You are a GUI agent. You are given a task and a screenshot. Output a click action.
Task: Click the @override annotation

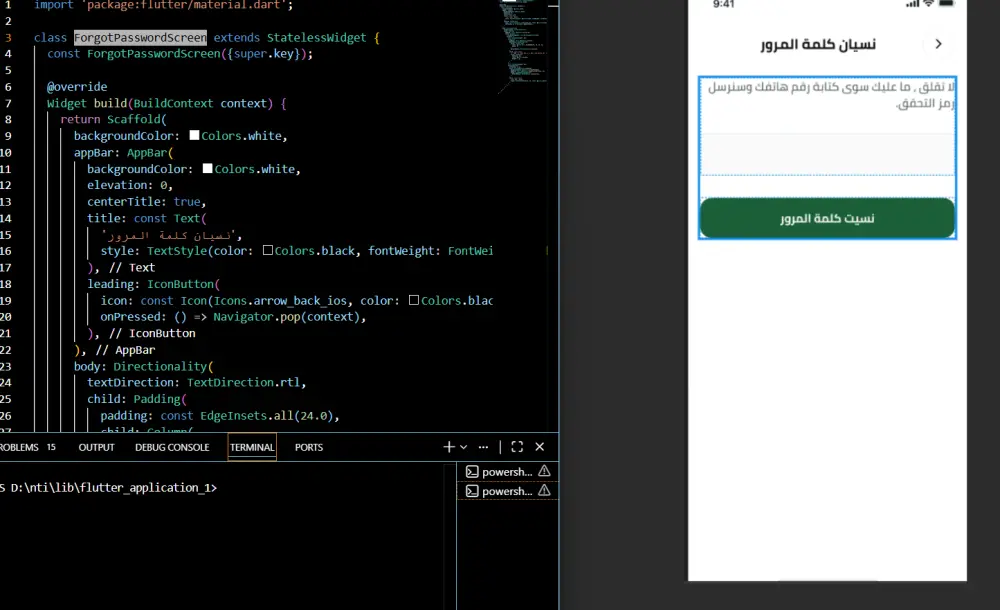pyautogui.click(x=77, y=87)
